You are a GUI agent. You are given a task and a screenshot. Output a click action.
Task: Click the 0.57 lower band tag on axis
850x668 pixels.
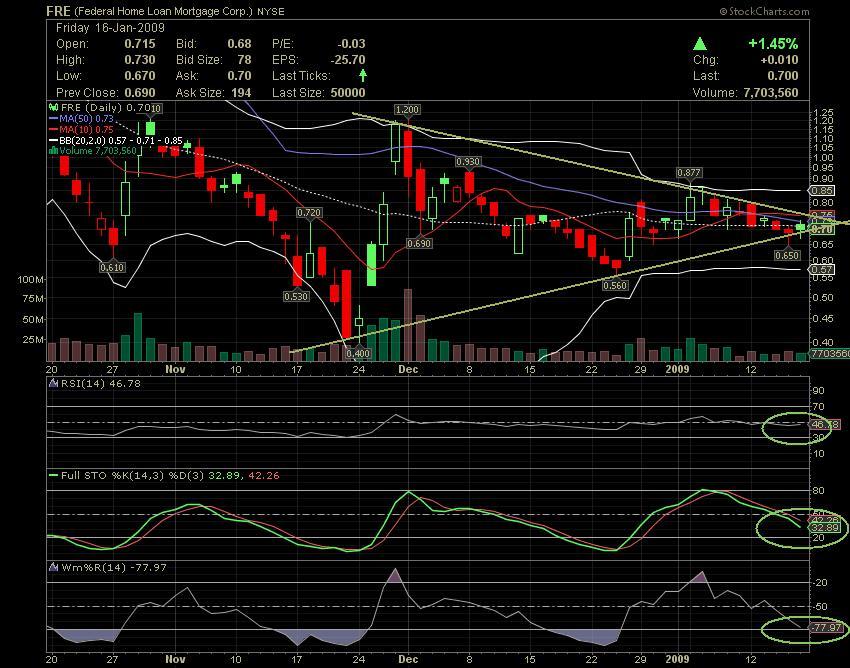pyautogui.click(x=822, y=269)
